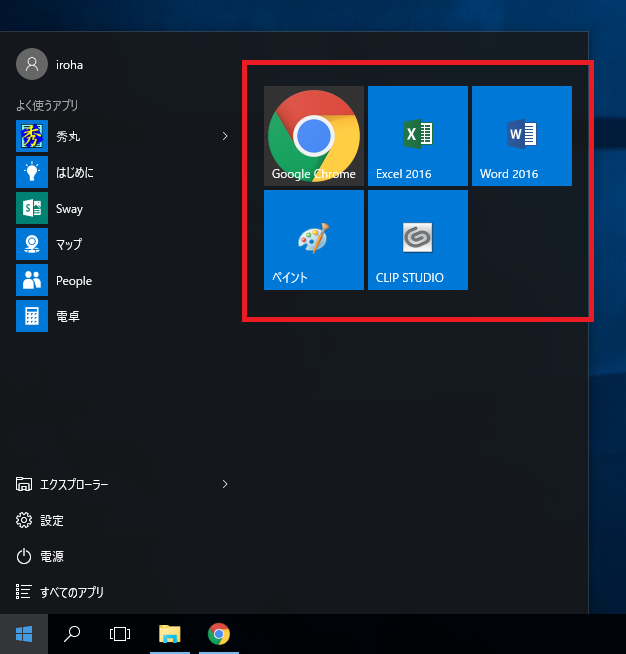The image size is (626, 654).
Task: Open the CLIP STUDIO tile
Action: click(418, 240)
